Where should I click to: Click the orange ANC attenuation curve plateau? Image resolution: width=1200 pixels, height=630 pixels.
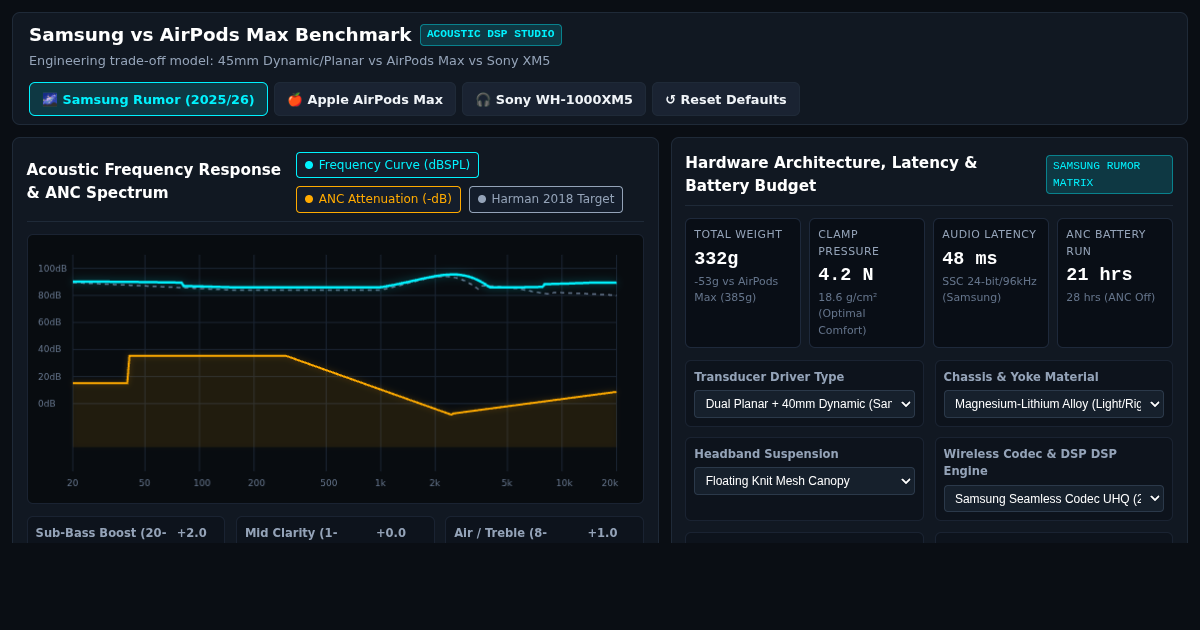click(x=208, y=356)
